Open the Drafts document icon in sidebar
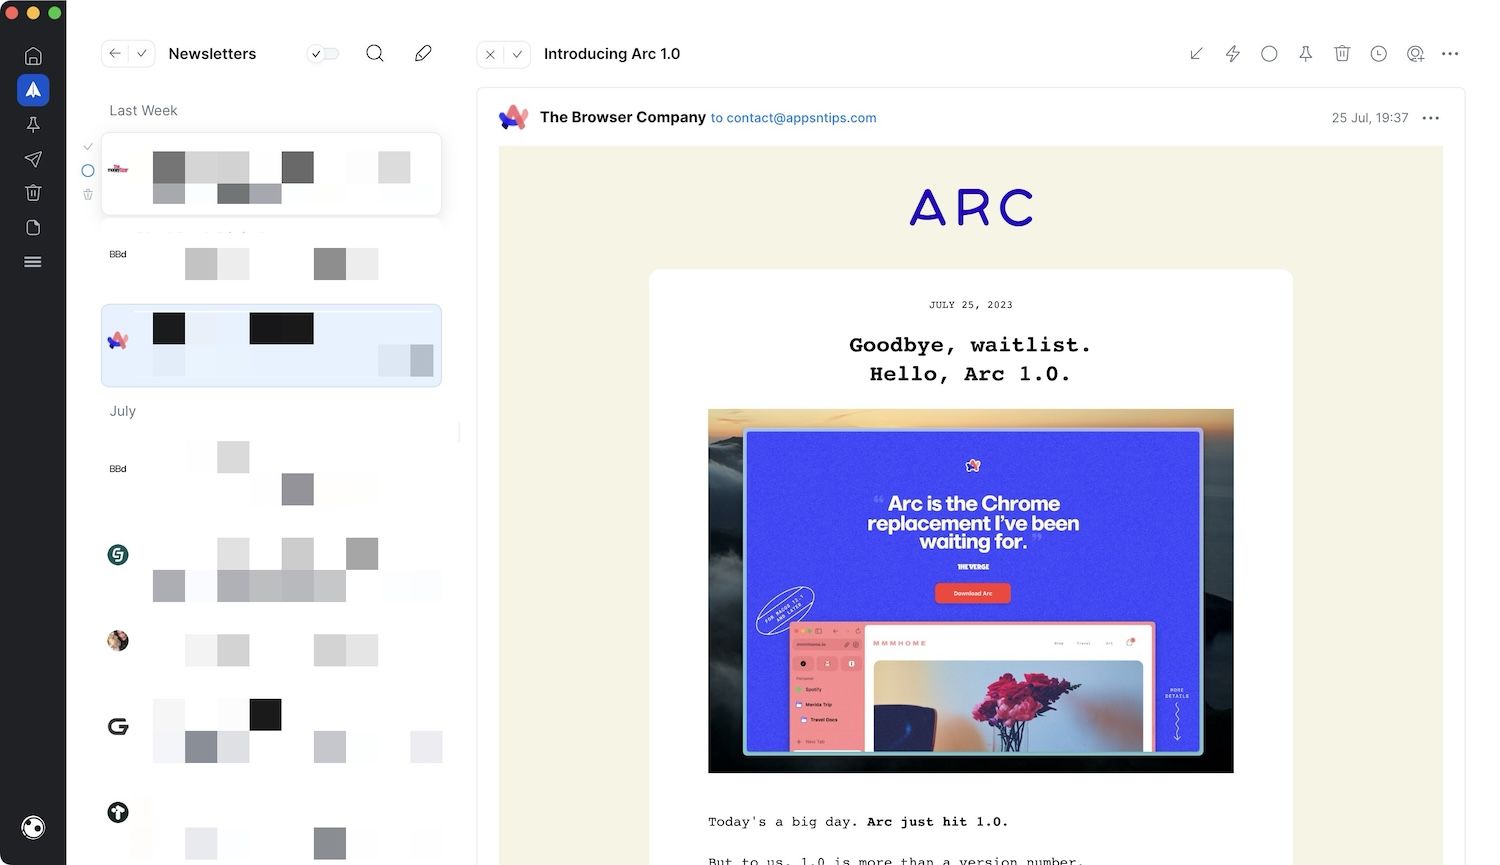The width and height of the screenshot is (1500, 865). pos(33,228)
